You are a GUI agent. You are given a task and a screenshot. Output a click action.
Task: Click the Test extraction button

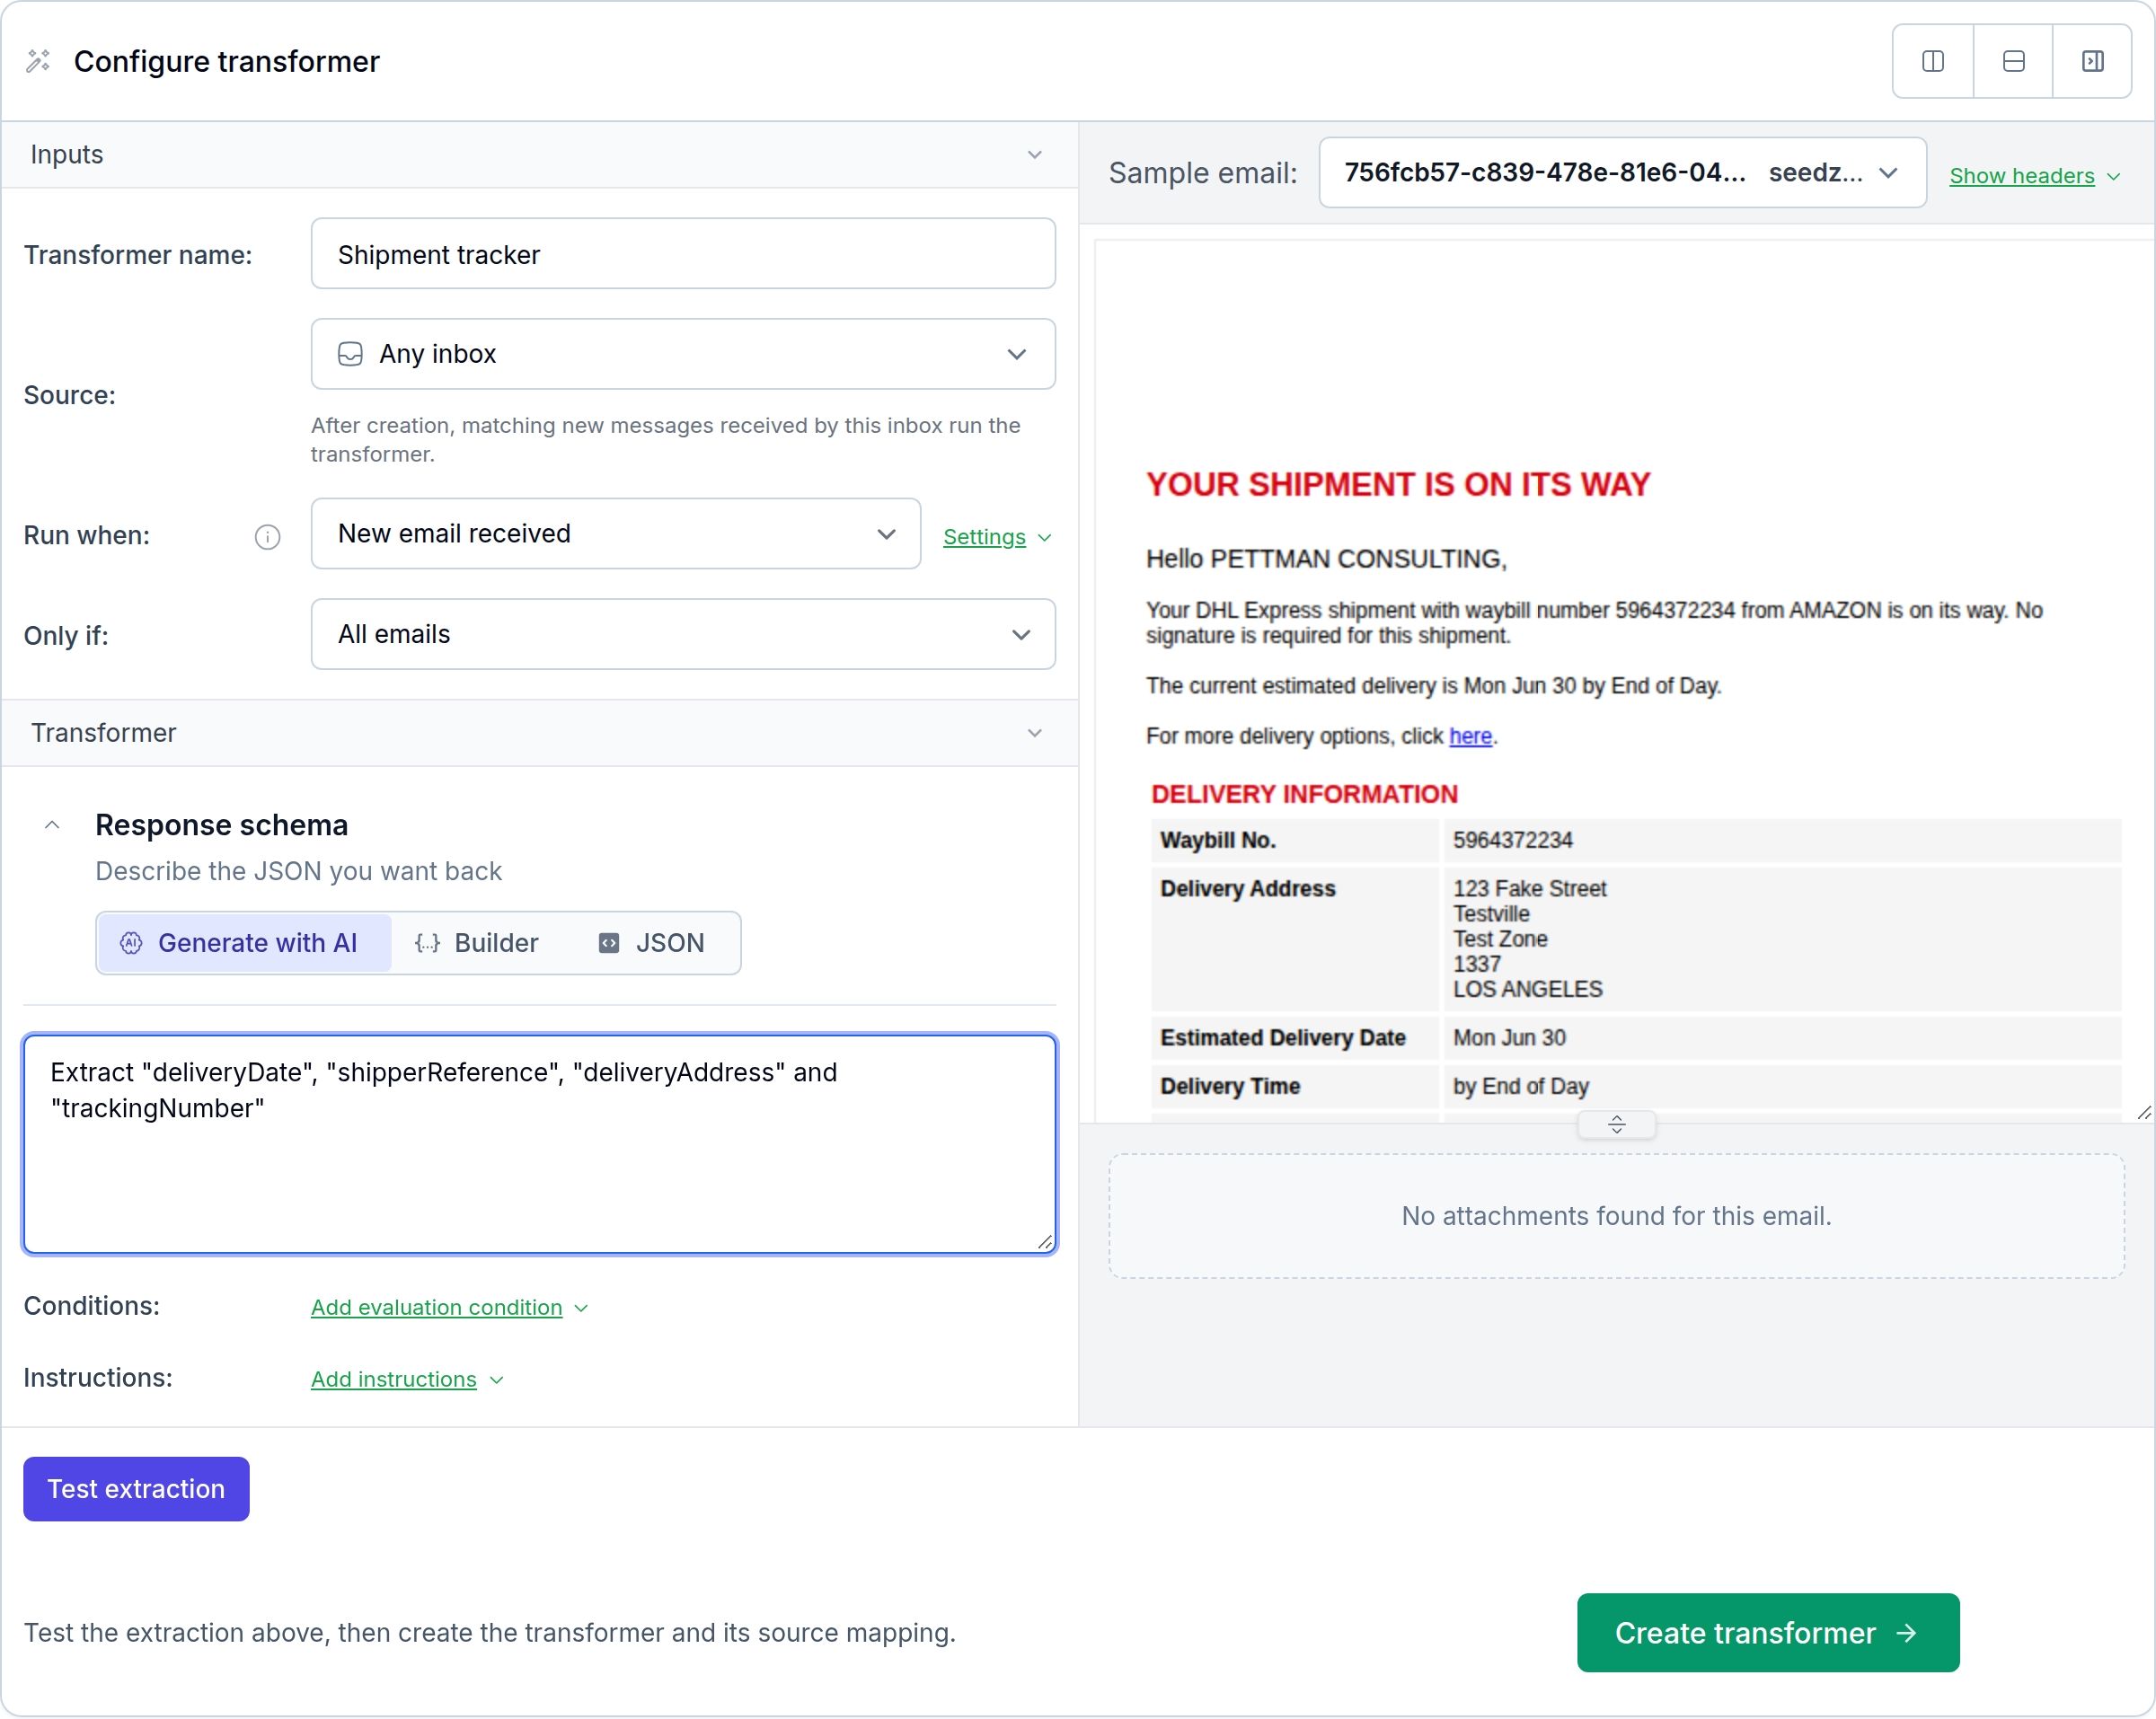pyautogui.click(x=136, y=1489)
